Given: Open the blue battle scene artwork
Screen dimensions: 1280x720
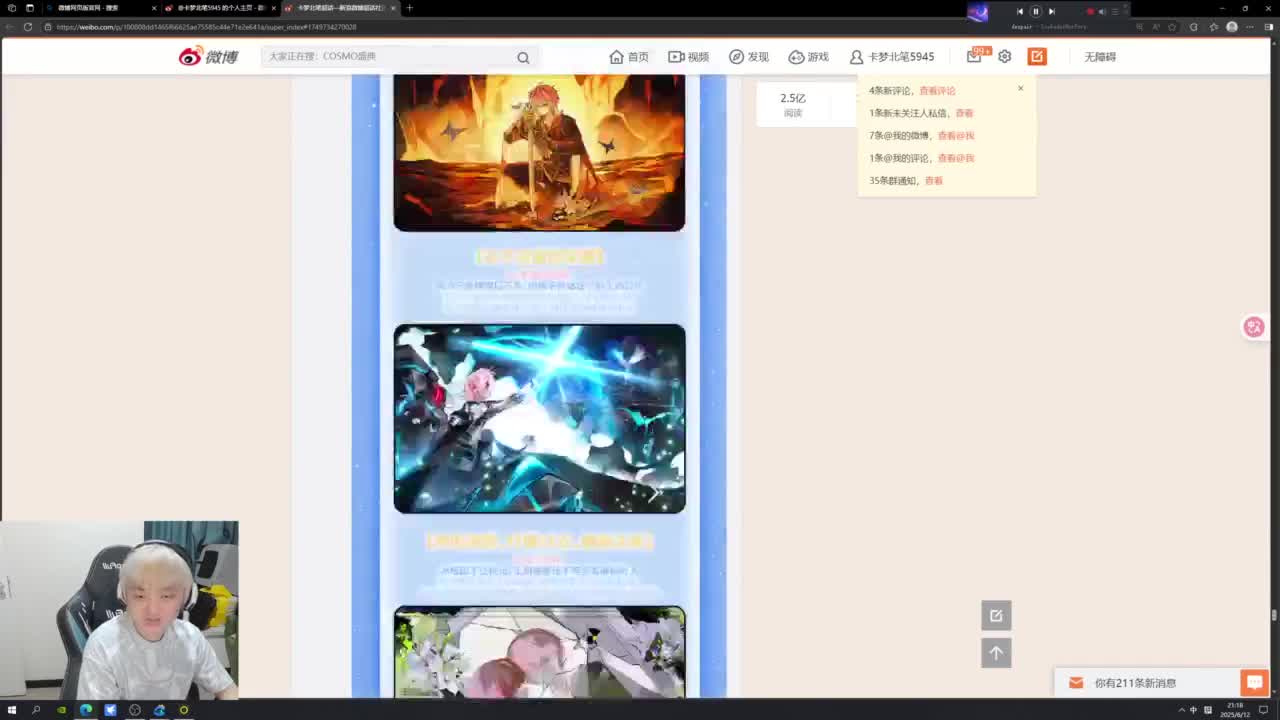Looking at the screenshot, I should pos(539,418).
